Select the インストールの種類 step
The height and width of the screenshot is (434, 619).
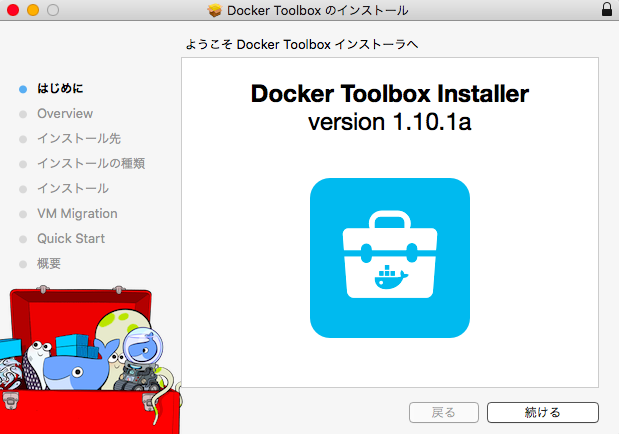[x=91, y=163]
